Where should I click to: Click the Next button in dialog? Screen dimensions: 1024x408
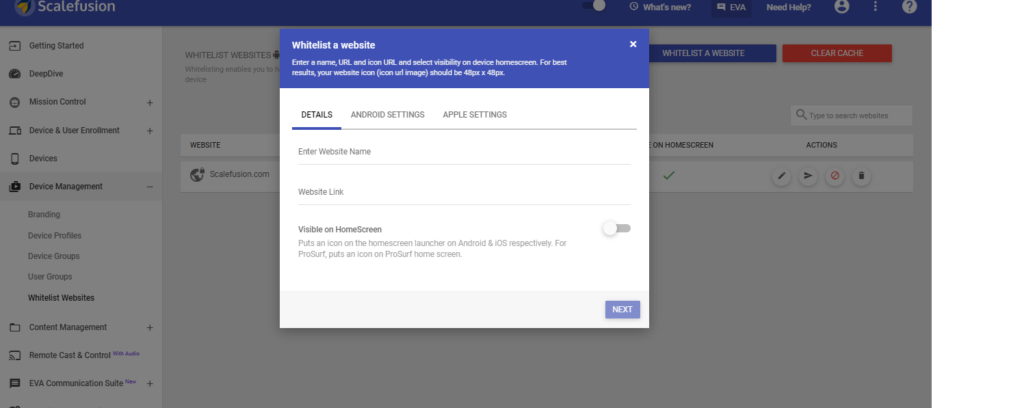622,309
